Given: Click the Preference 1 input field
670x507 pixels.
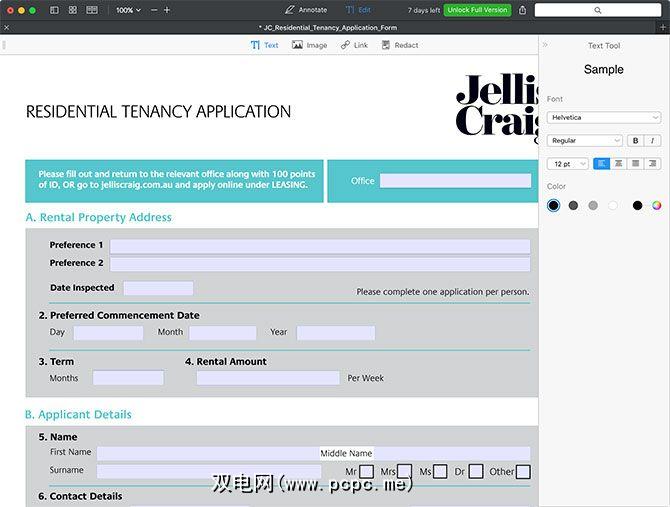Looking at the screenshot, I should (319, 246).
